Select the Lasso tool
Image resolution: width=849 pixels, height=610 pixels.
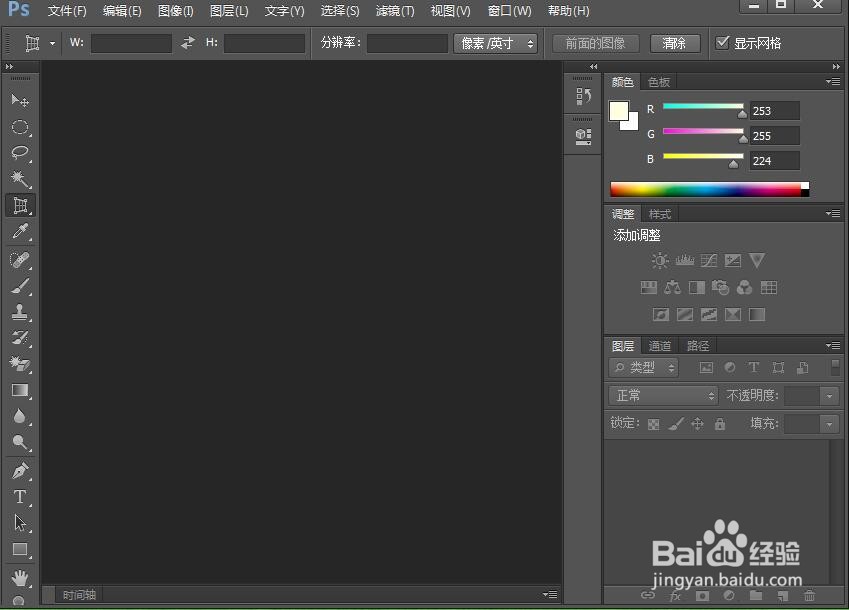[x=20, y=153]
